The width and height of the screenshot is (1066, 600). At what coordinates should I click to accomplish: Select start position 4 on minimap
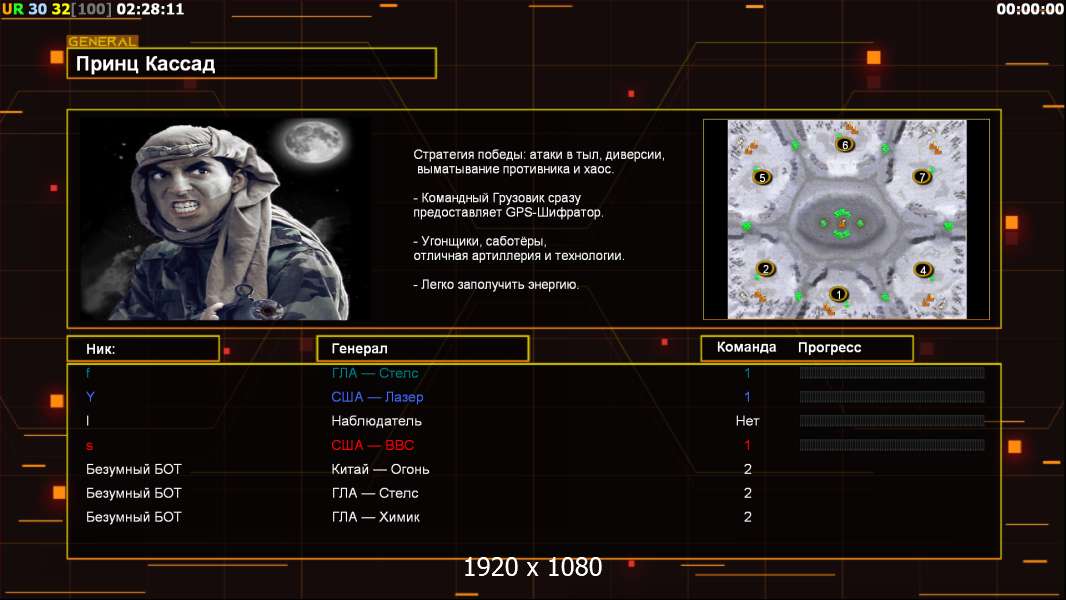click(x=923, y=270)
